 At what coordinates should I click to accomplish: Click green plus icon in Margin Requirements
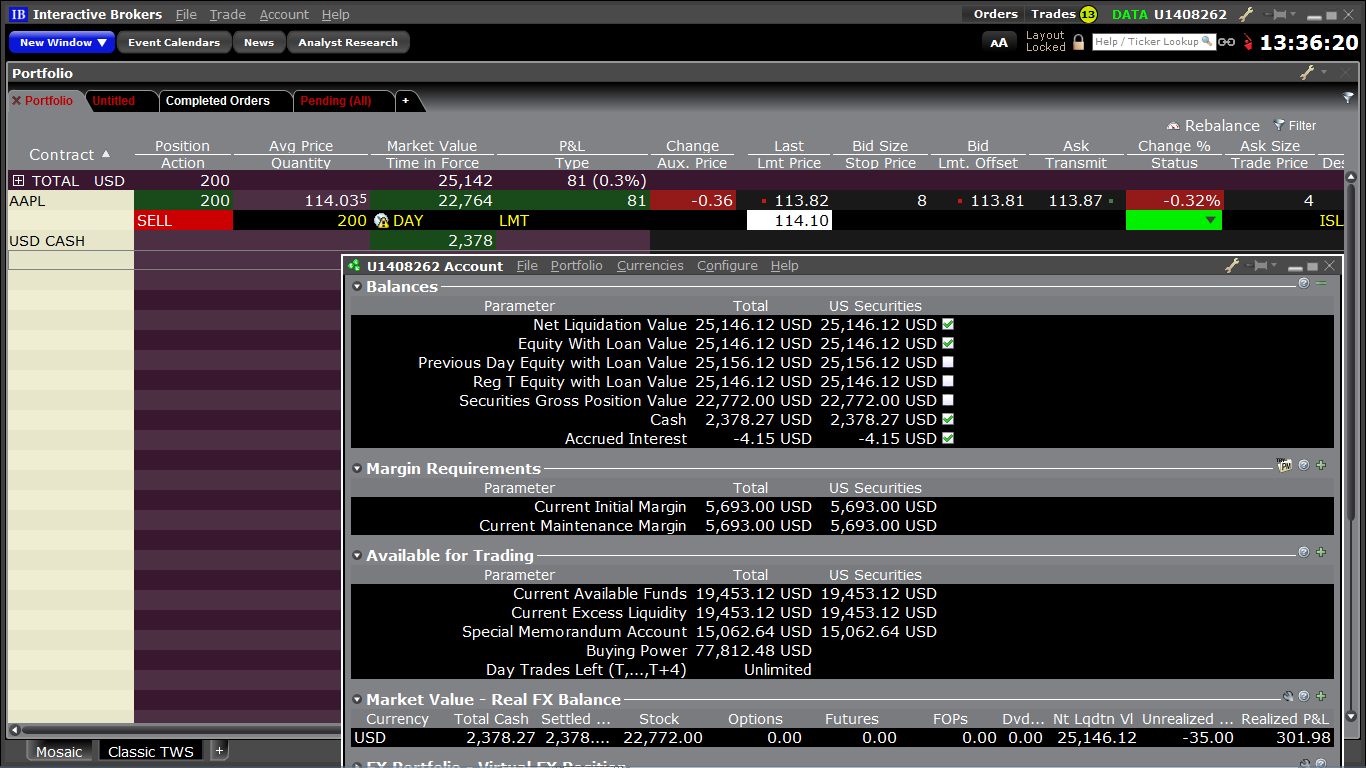(1321, 466)
